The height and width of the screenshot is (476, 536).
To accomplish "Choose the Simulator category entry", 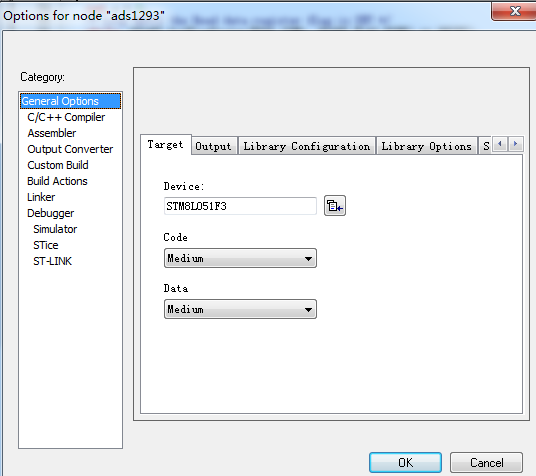I will pos(55,229).
